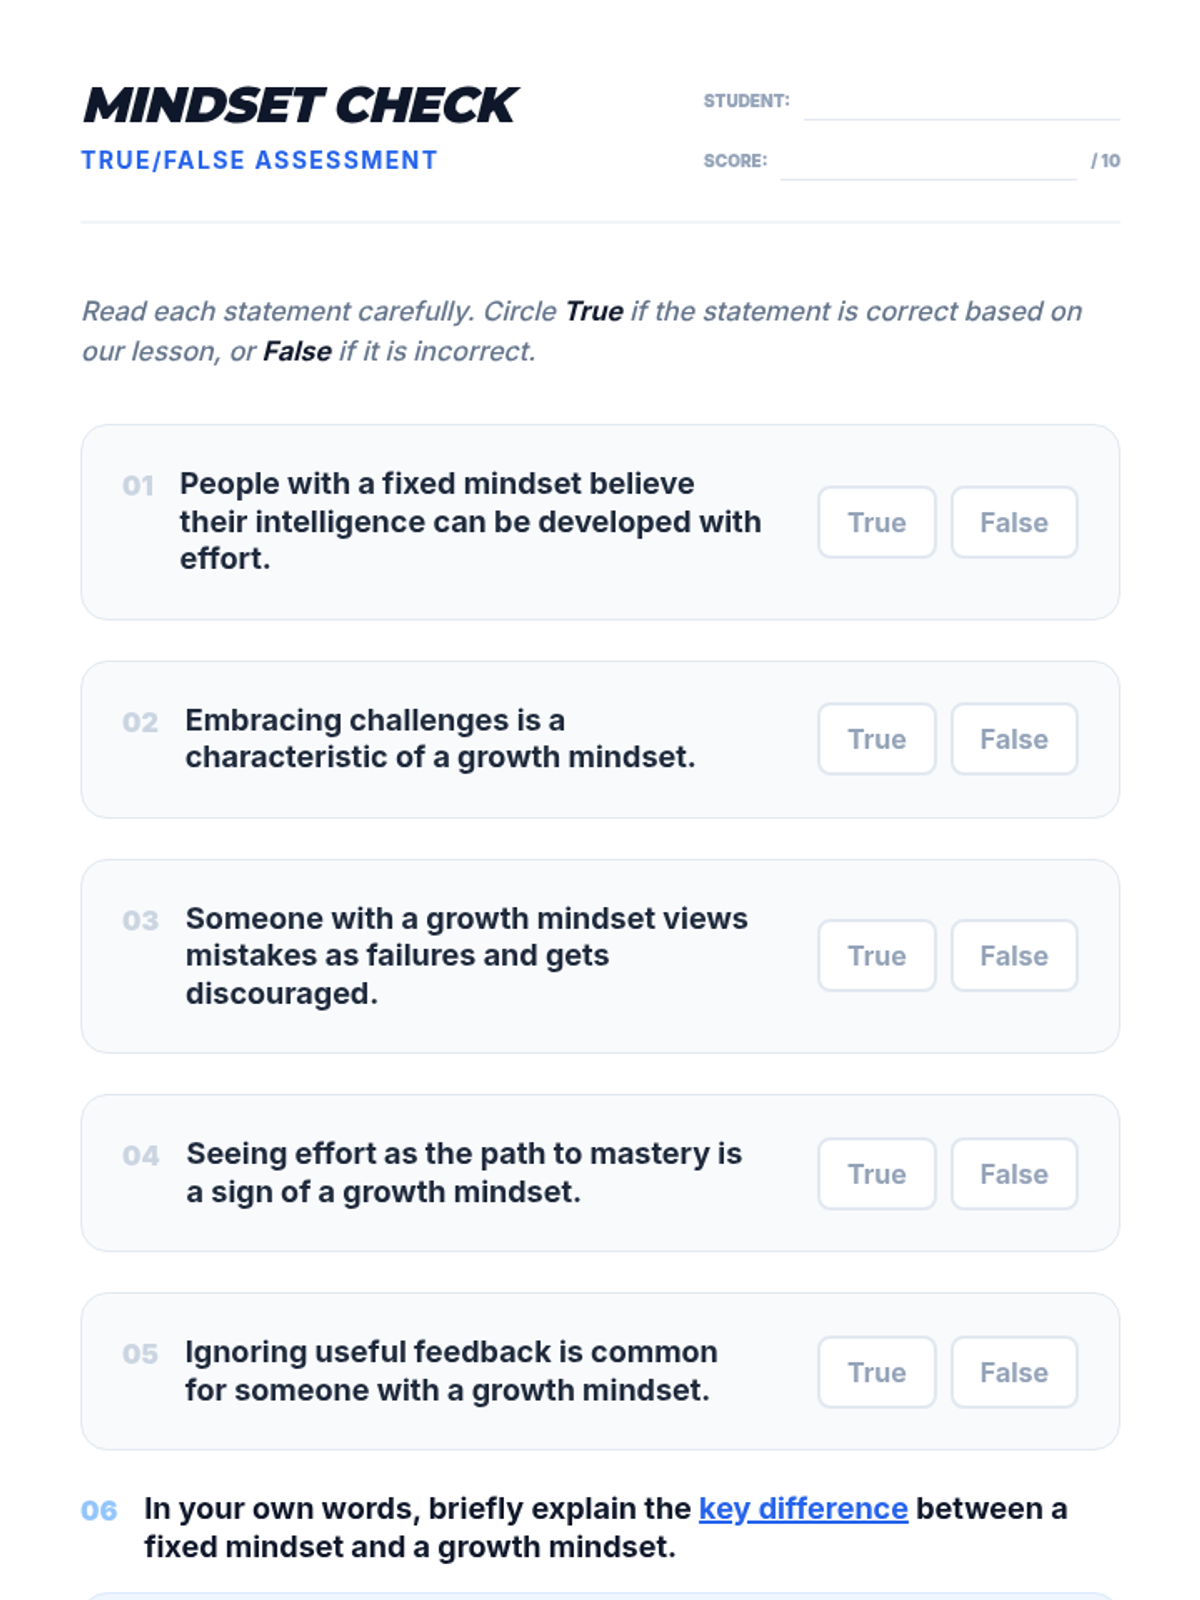Answer True for ignoring useful feedback statement
This screenshot has width=1200, height=1600.
(x=876, y=1372)
